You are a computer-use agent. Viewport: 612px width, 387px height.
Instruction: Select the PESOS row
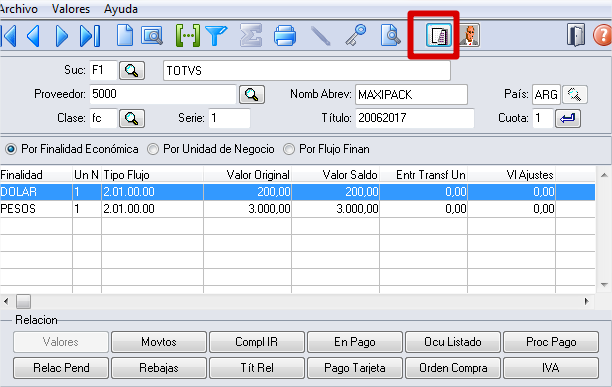[x=297, y=209]
